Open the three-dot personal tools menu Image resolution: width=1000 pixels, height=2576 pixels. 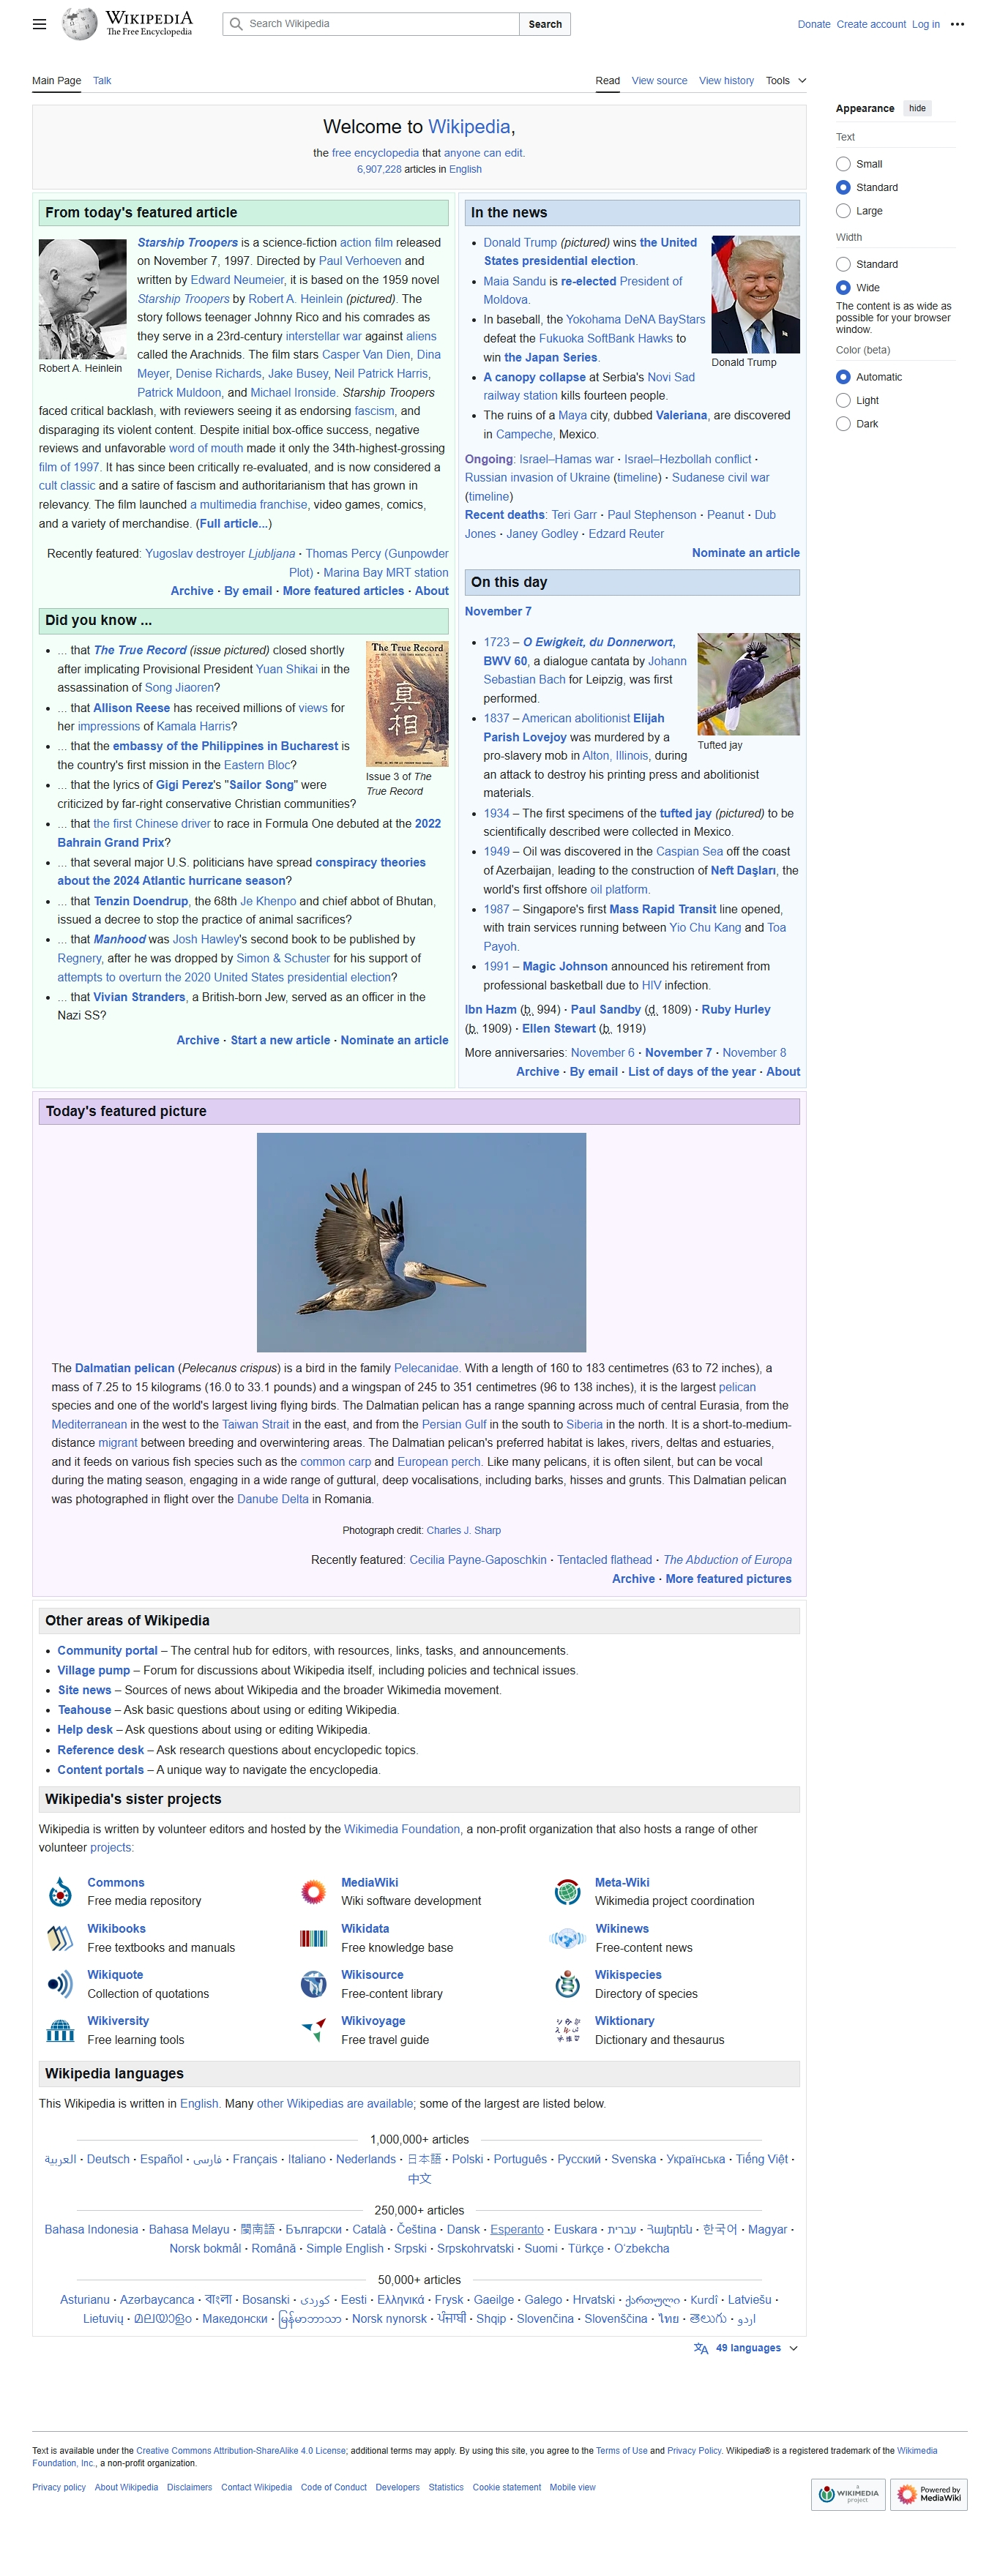coord(957,24)
